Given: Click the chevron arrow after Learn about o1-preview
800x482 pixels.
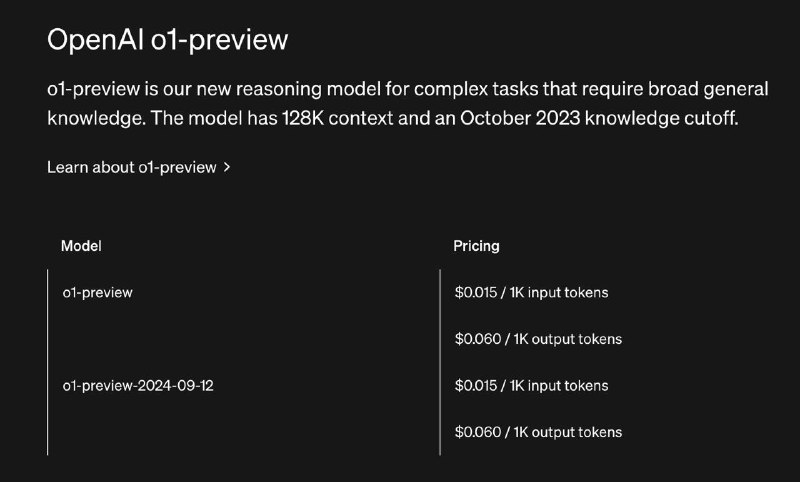Looking at the screenshot, I should pyautogui.click(x=227, y=167).
